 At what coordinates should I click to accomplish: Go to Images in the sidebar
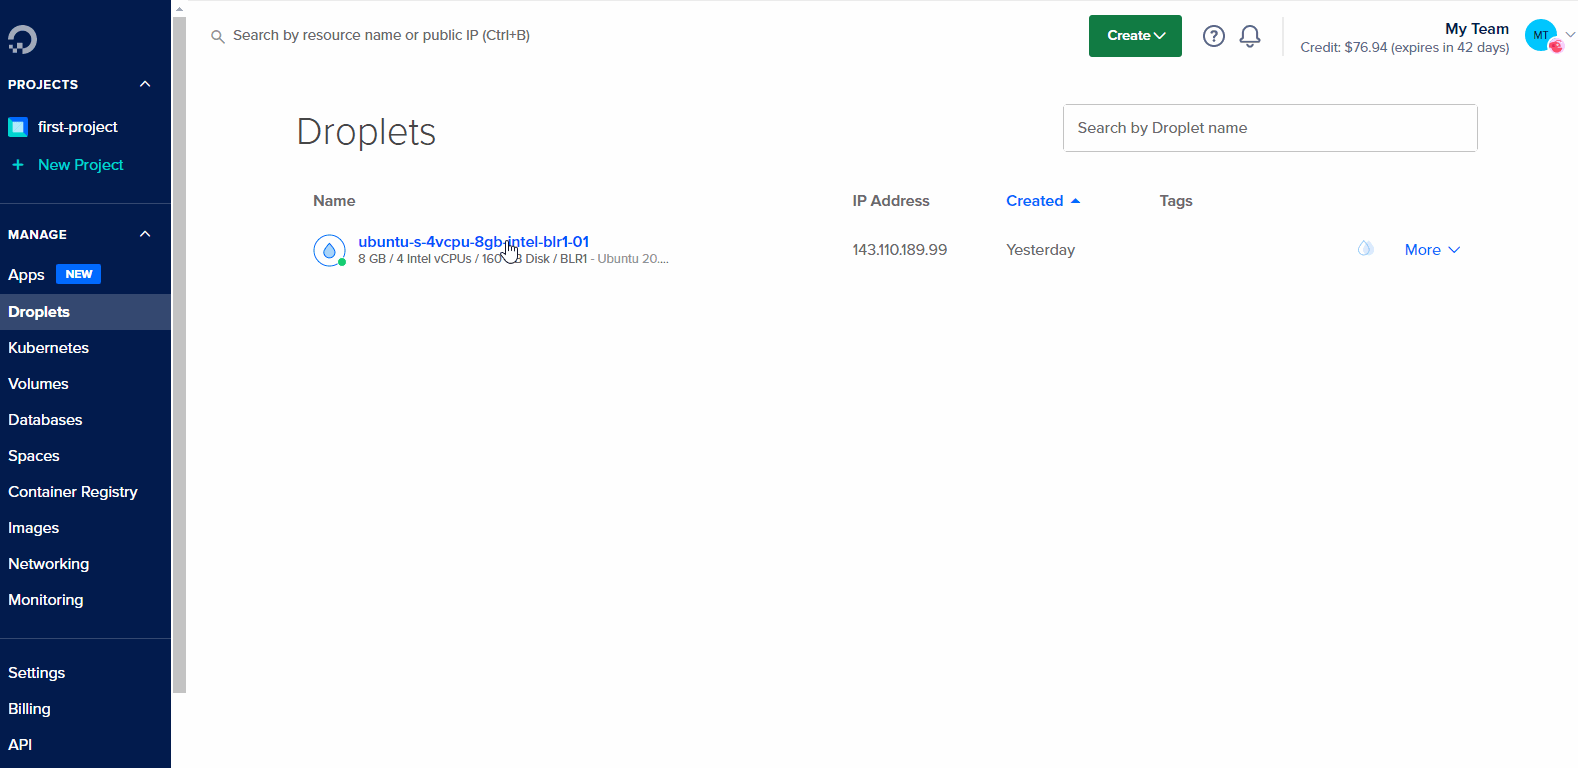(x=33, y=528)
